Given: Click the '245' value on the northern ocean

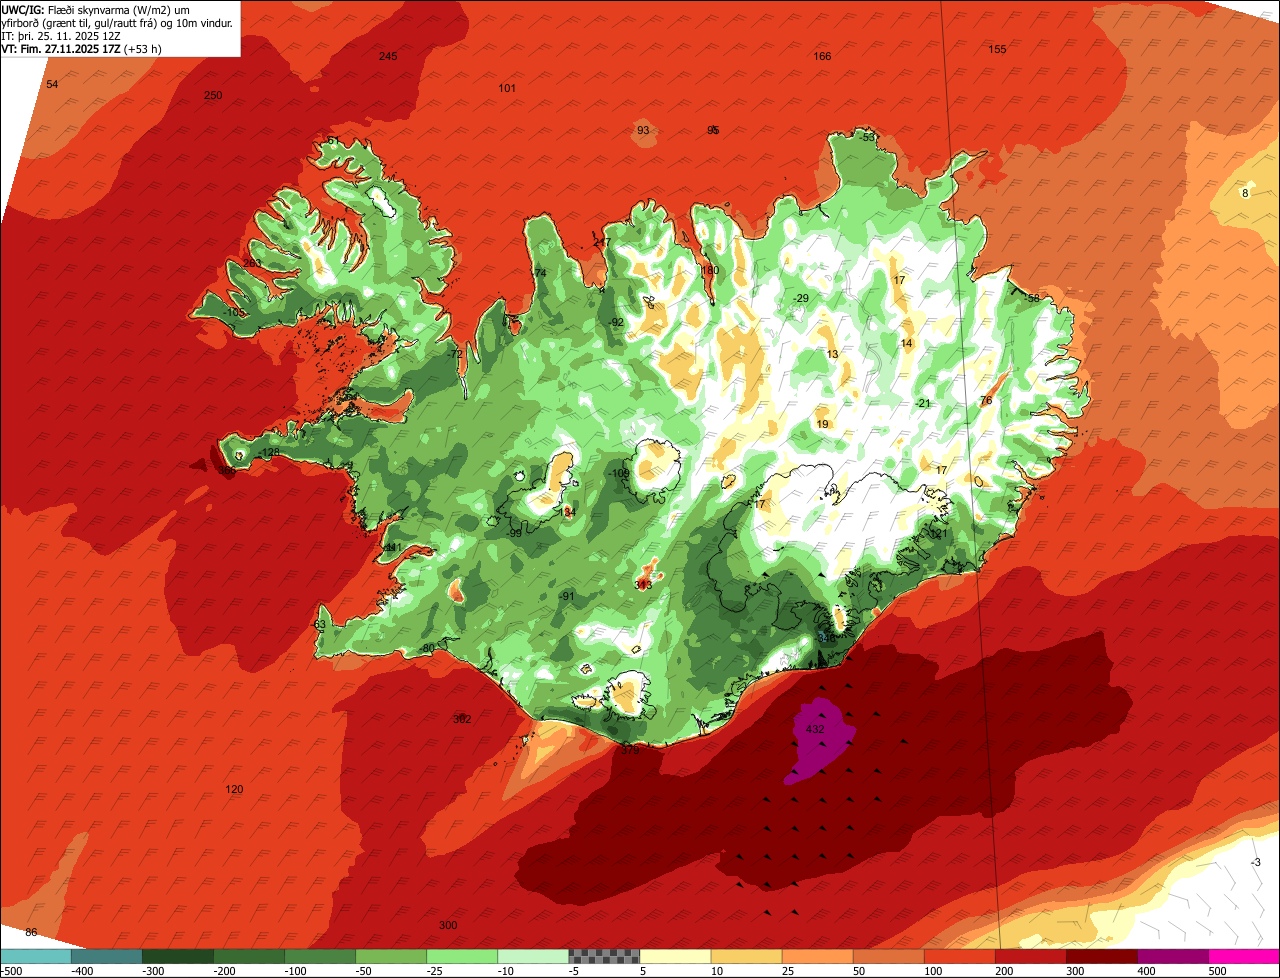Looking at the screenshot, I should tap(388, 56).
